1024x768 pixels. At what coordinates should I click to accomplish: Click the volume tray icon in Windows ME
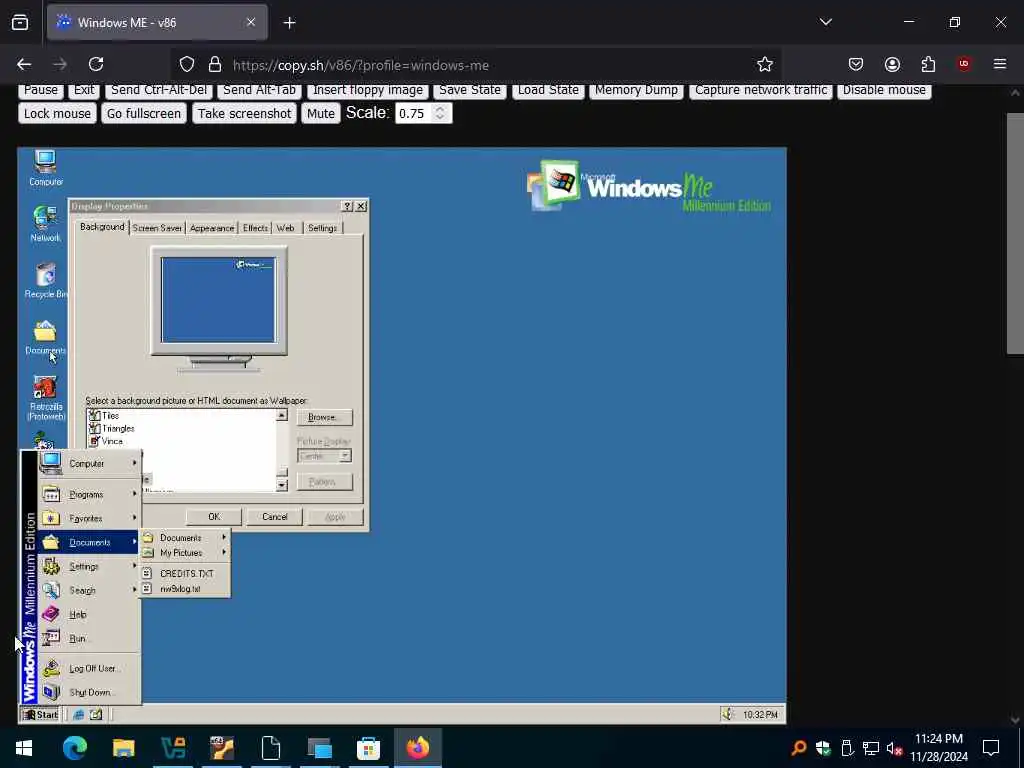coord(728,714)
